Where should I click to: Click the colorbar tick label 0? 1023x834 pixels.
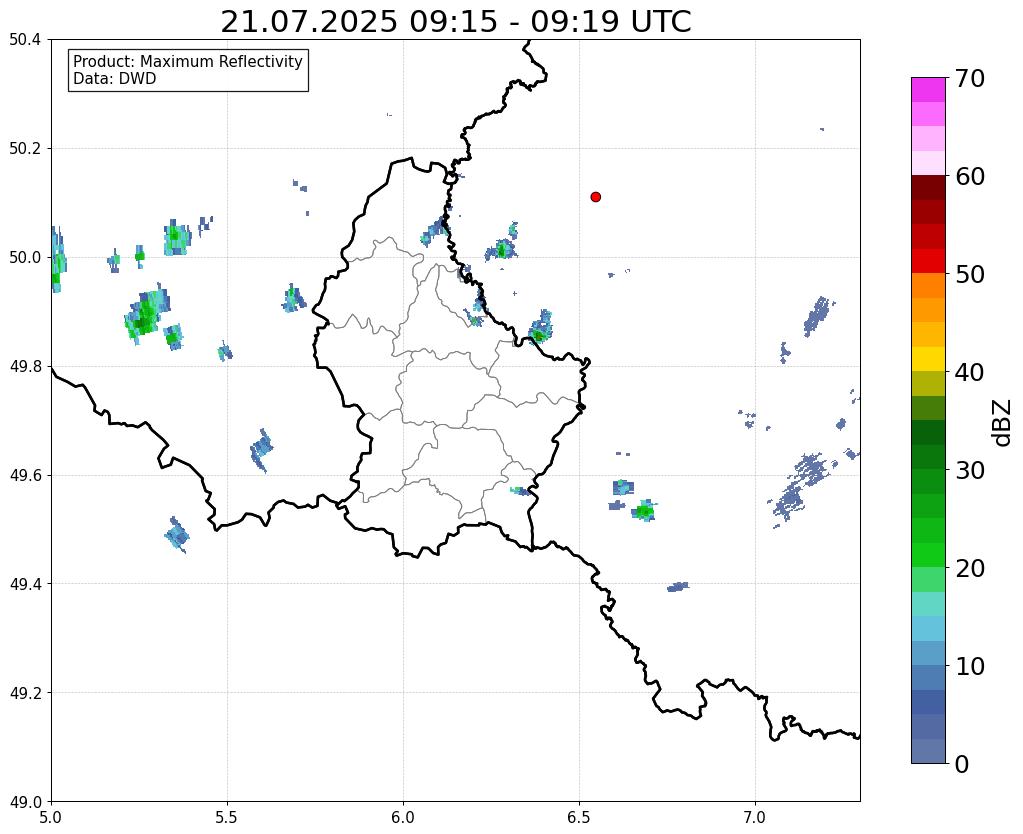(962, 764)
